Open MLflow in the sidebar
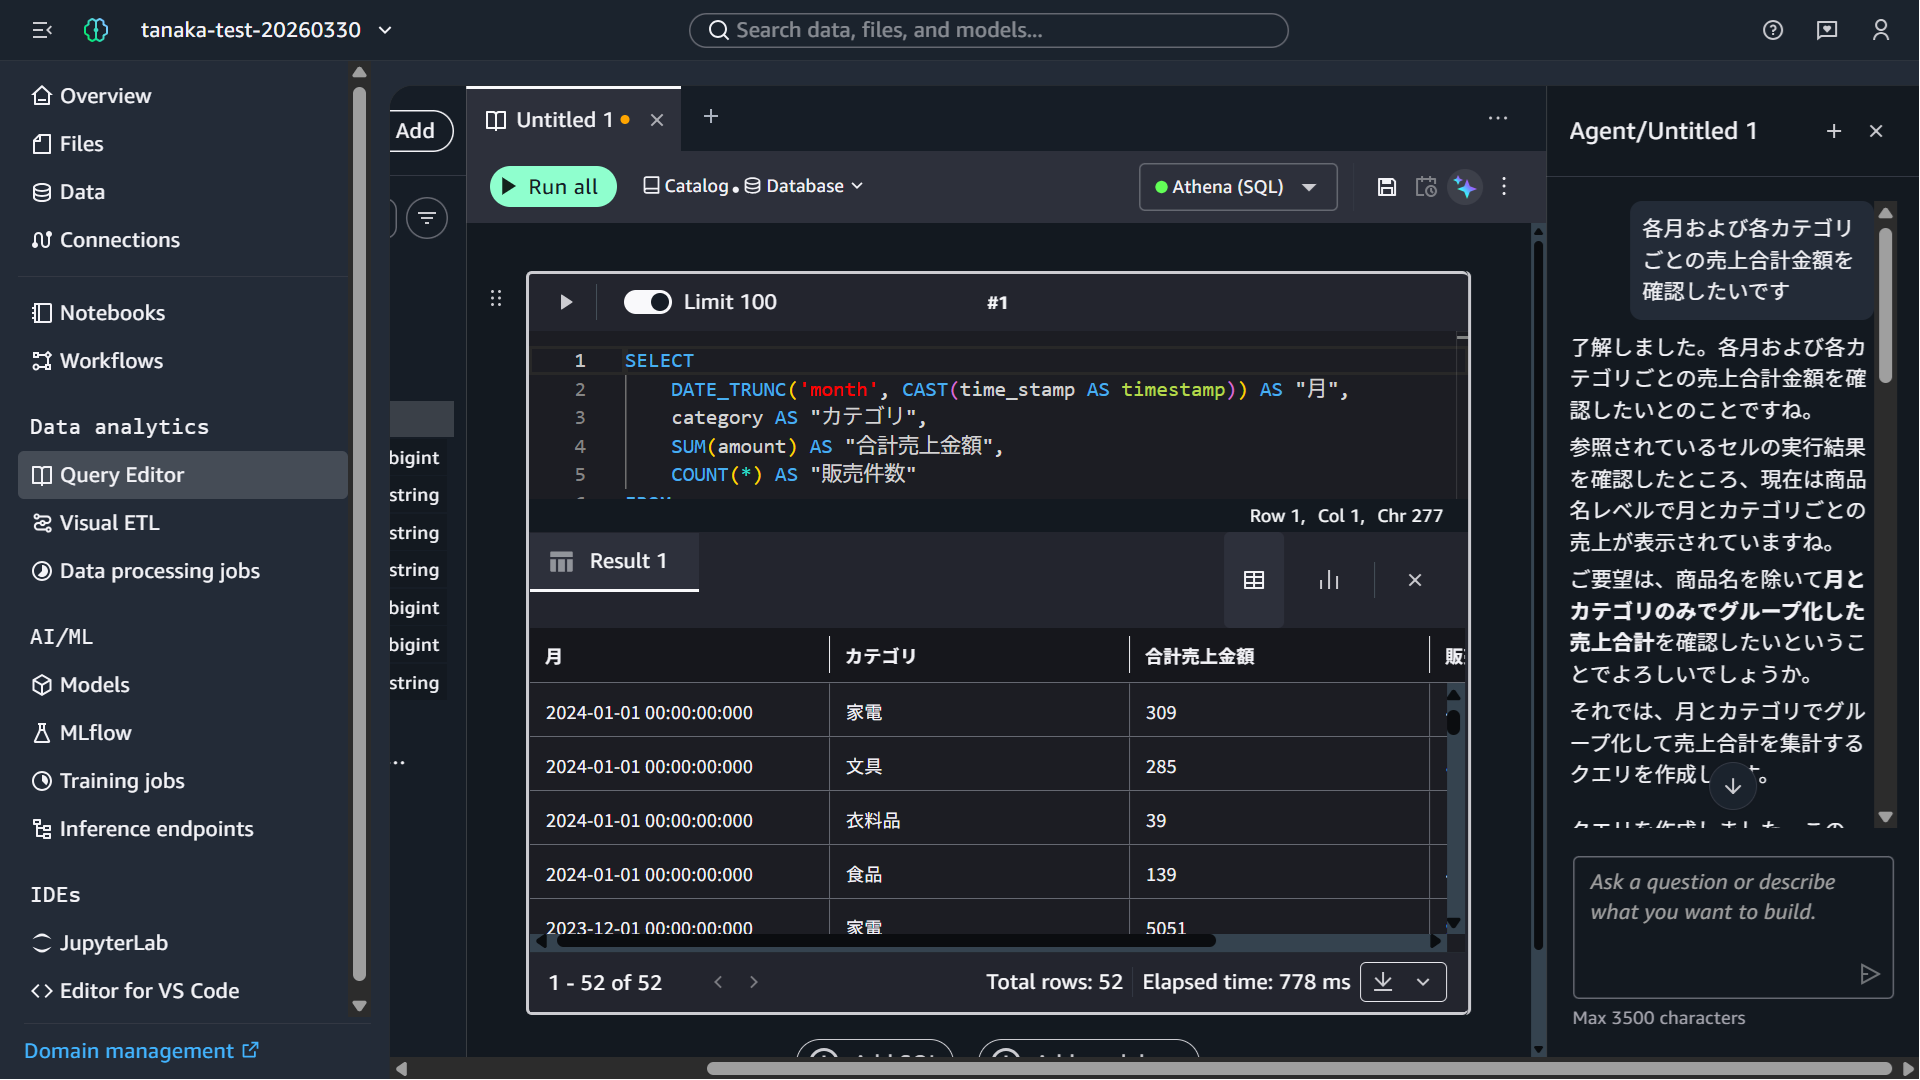 [x=183, y=733]
